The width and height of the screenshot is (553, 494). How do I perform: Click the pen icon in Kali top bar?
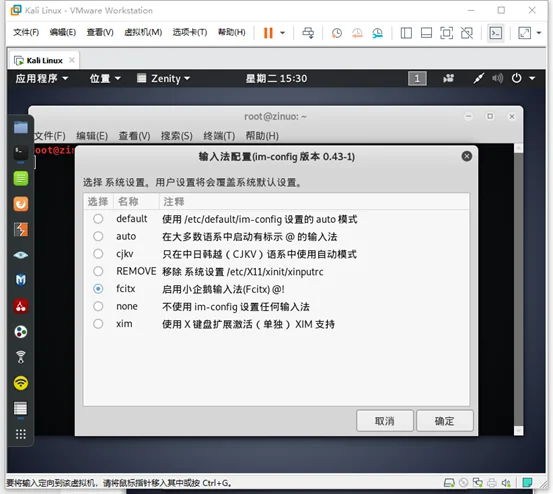pos(479,78)
